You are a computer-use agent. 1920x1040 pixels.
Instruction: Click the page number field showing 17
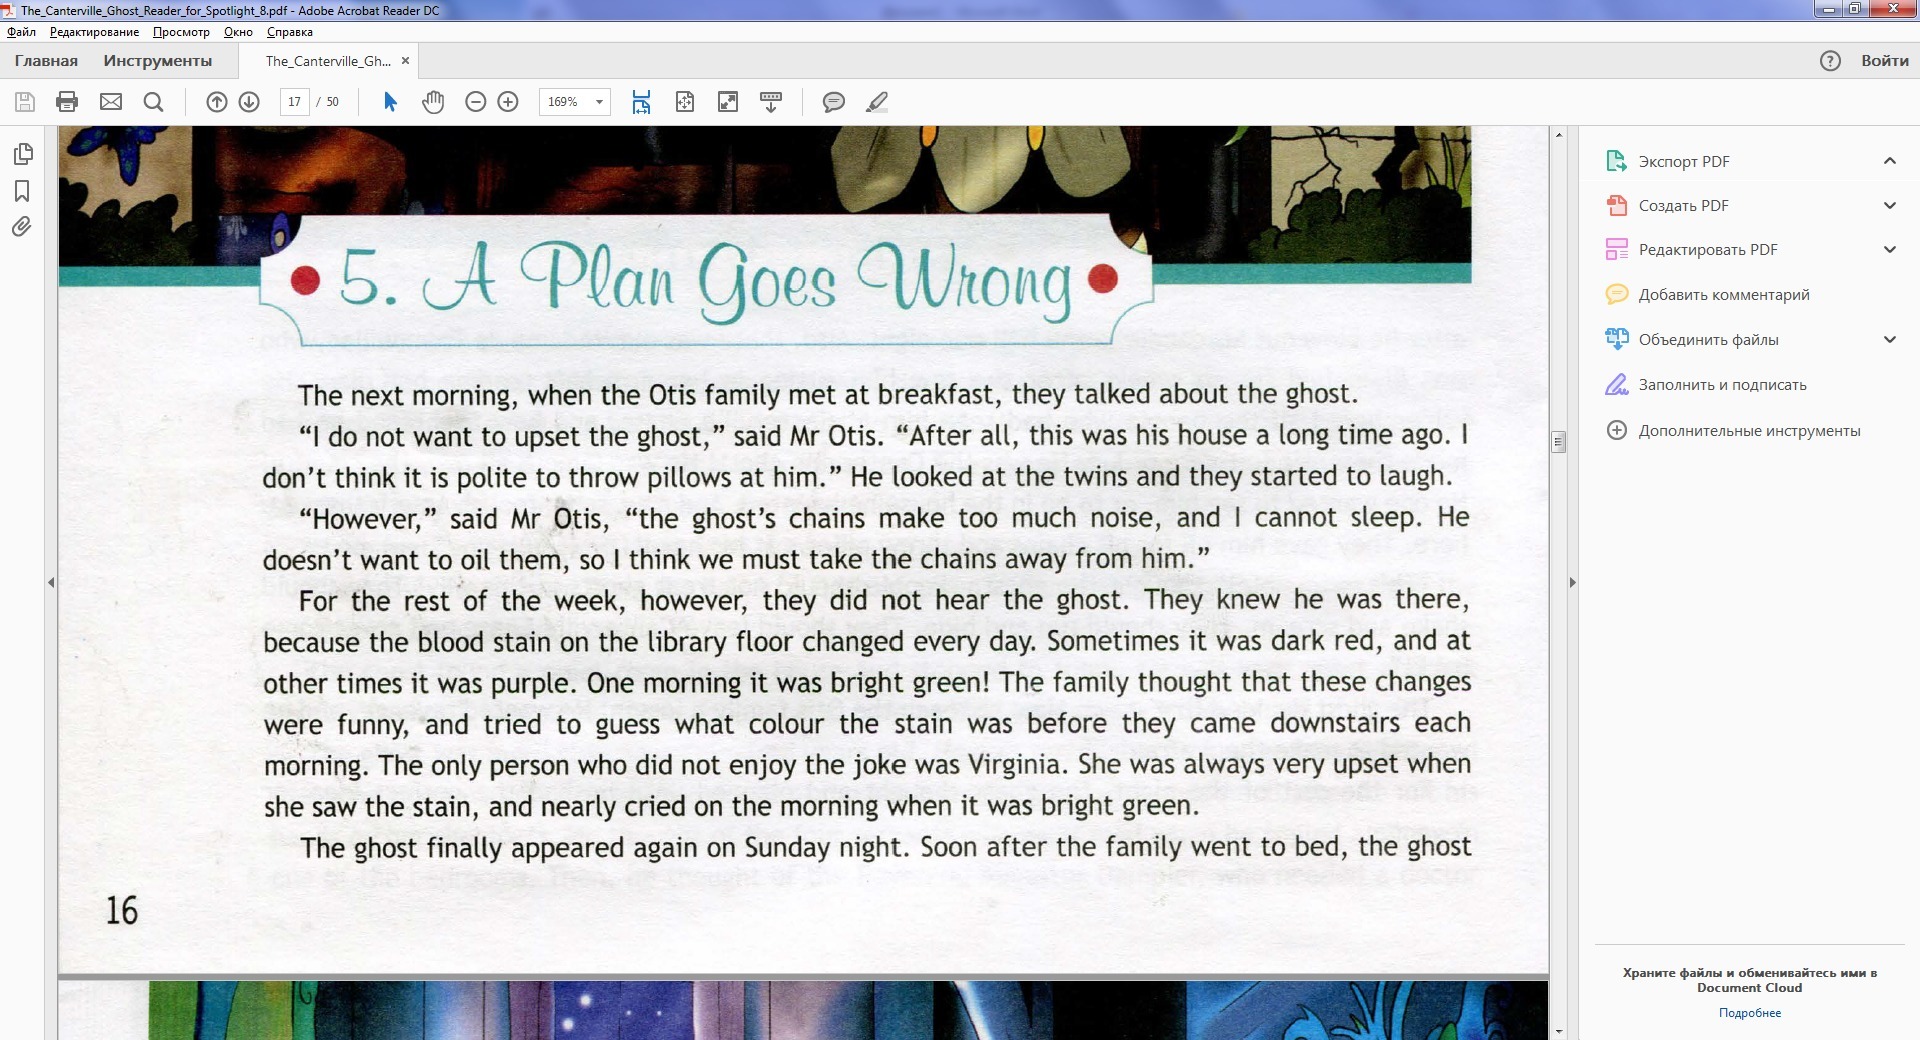click(x=294, y=102)
